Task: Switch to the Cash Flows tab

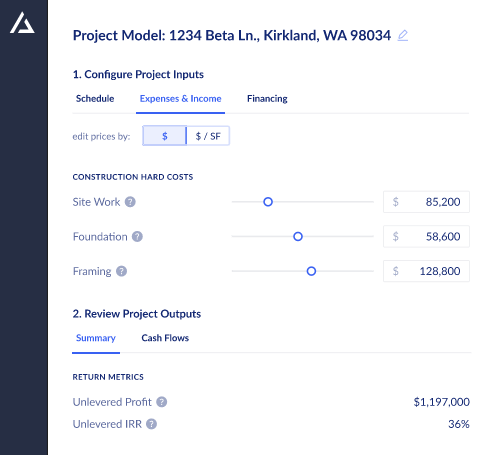Action: 165,338
